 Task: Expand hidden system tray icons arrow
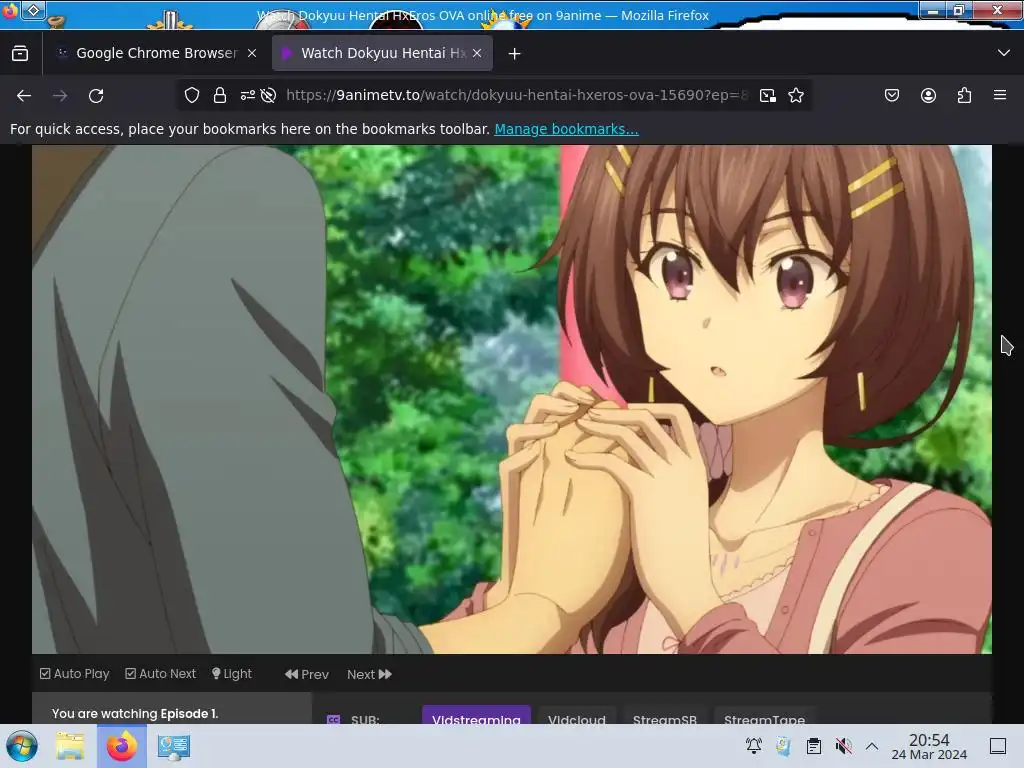pos(872,746)
